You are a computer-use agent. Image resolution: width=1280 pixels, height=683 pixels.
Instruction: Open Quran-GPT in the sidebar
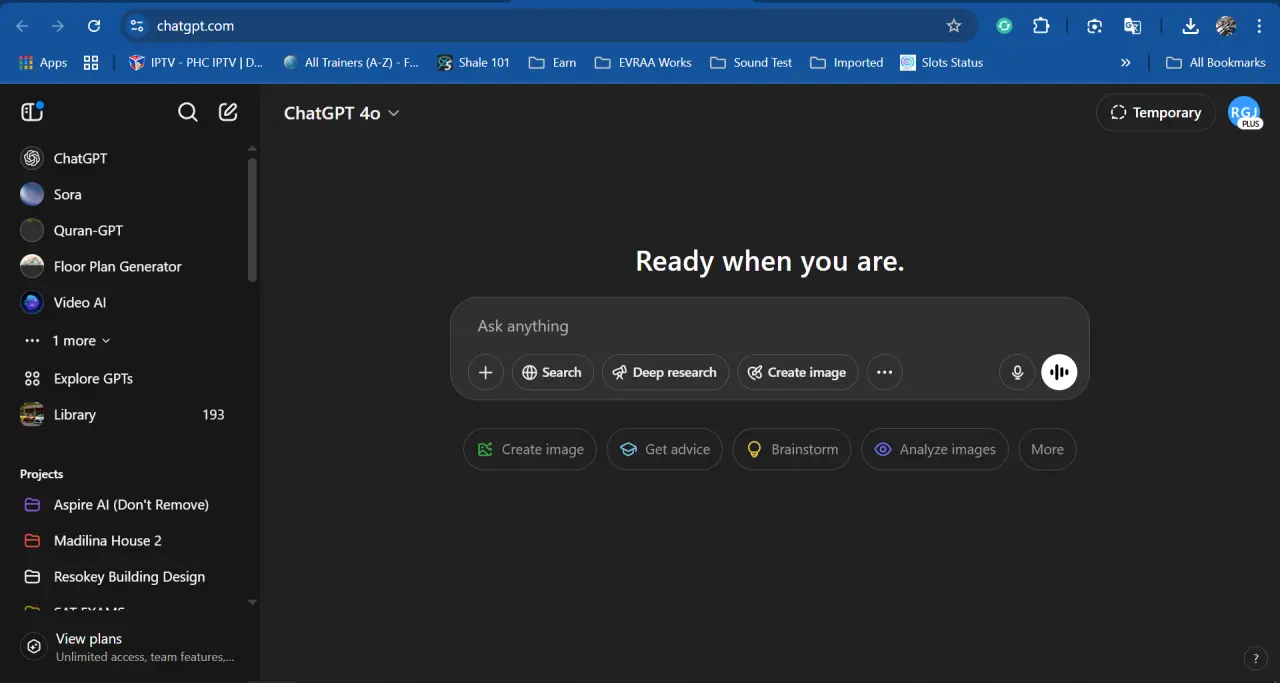click(x=126, y=230)
